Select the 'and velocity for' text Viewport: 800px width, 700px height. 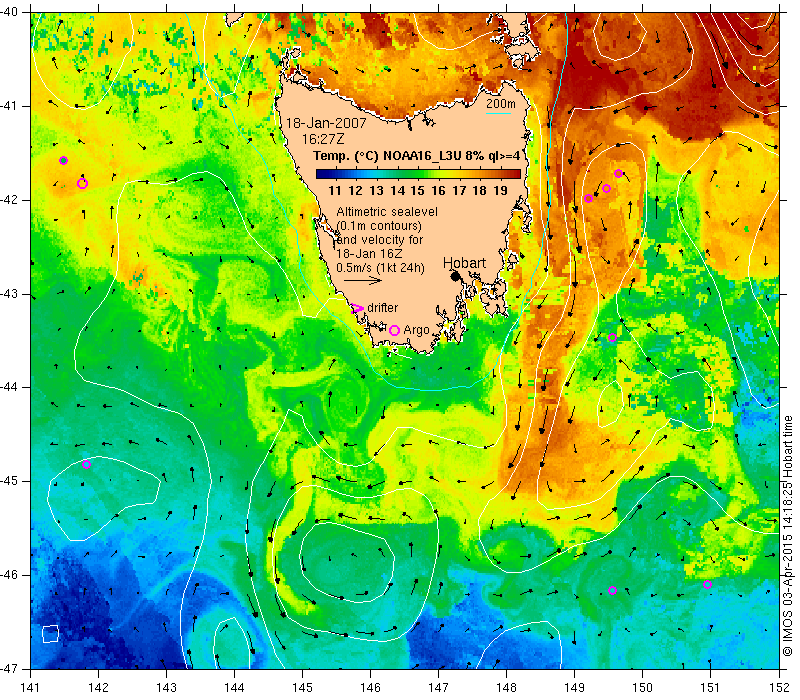380,240
